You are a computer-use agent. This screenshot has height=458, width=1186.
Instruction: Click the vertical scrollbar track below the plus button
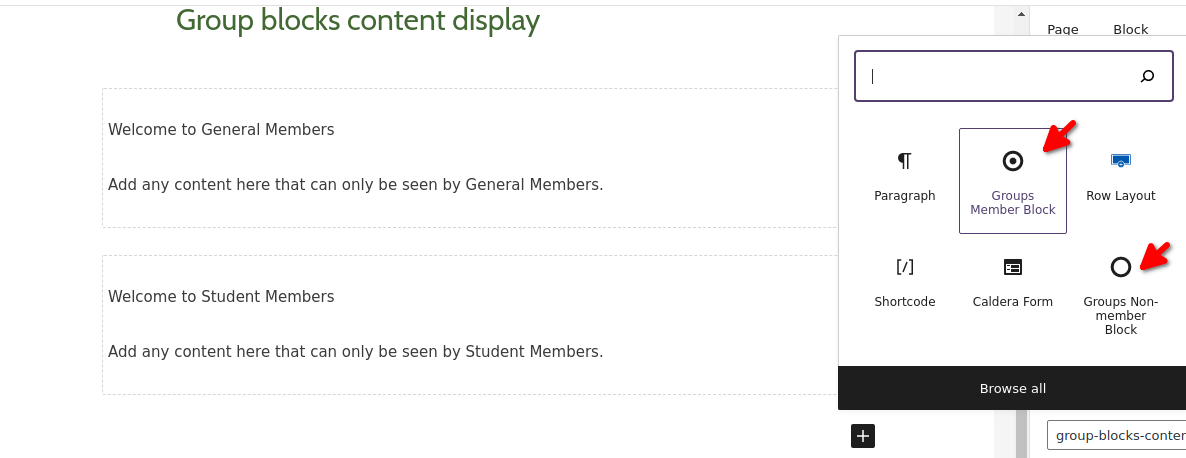(x=1021, y=435)
